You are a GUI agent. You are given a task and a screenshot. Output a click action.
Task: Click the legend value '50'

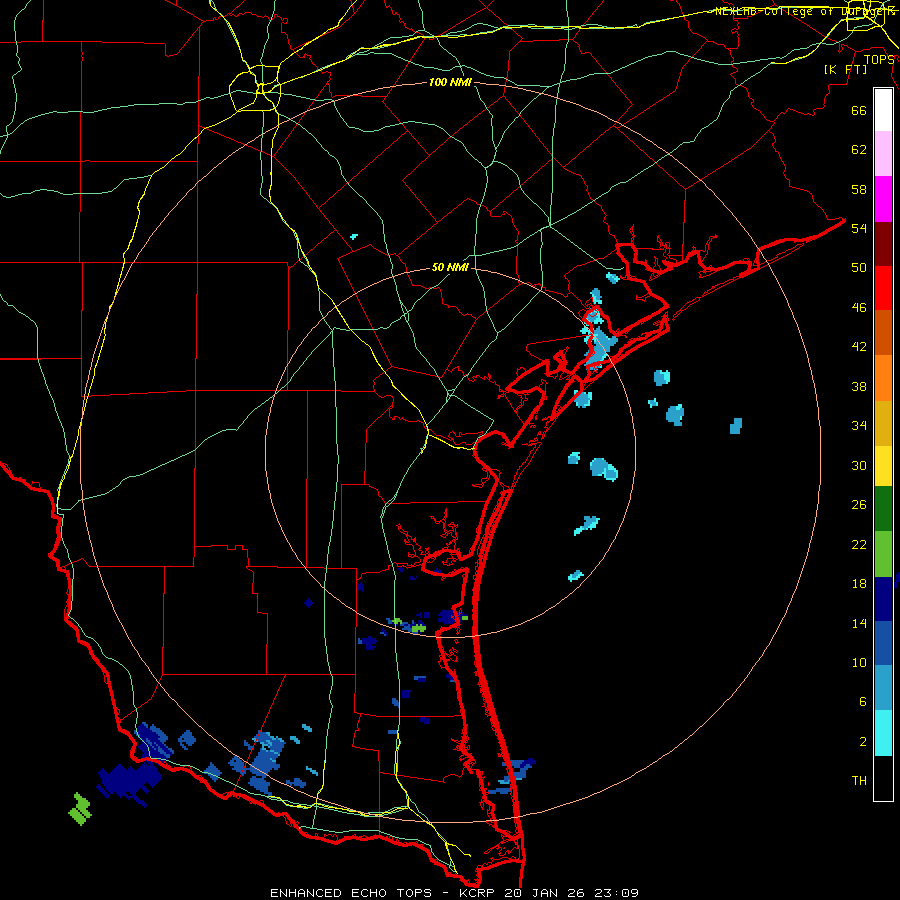tap(859, 268)
